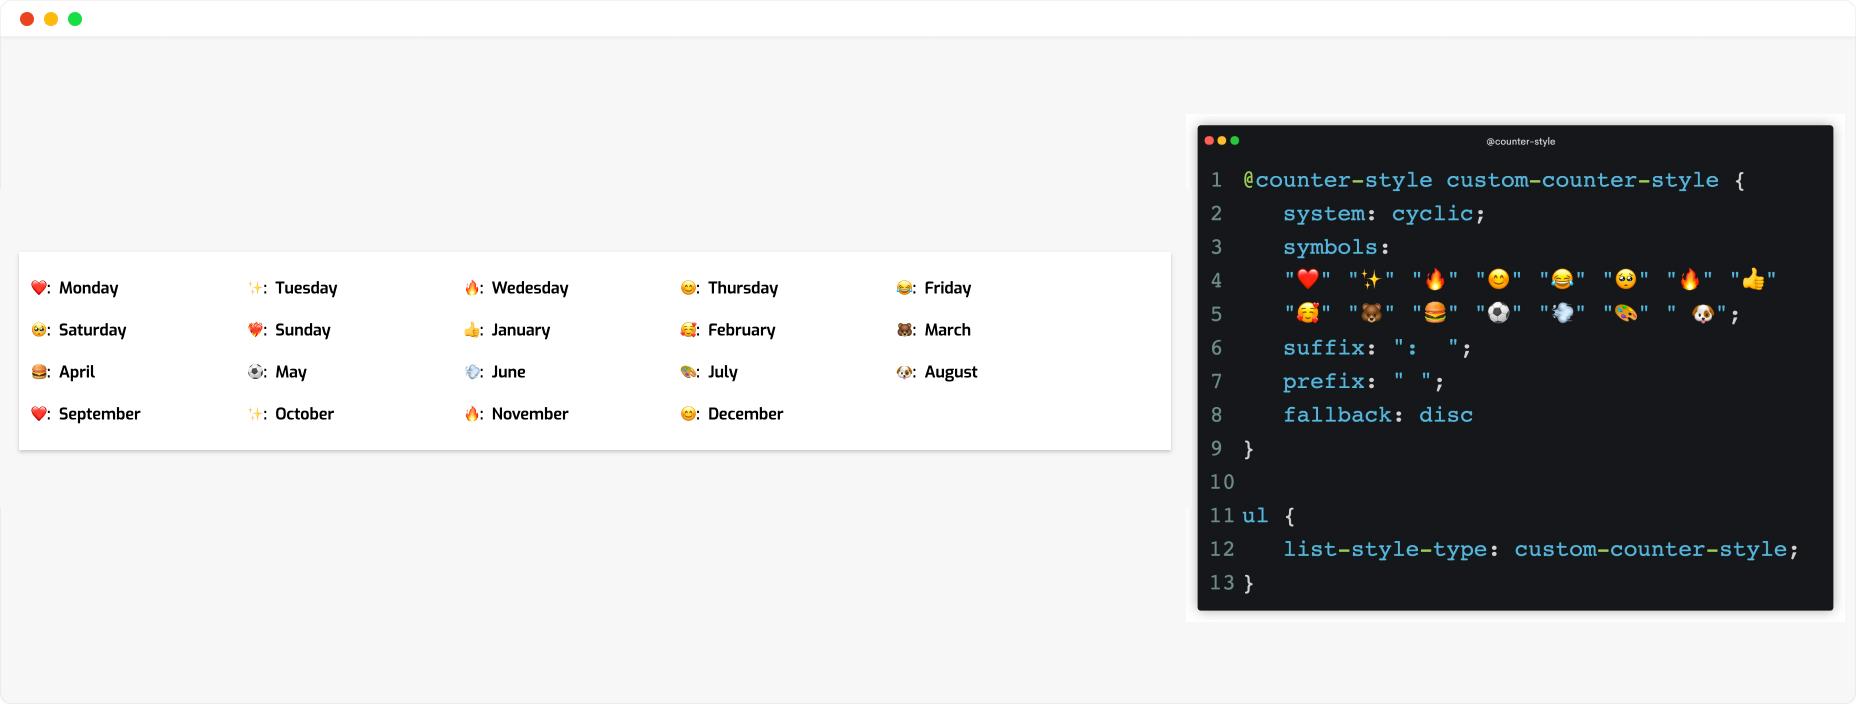Click the green dot of the outer window

click(x=75, y=19)
